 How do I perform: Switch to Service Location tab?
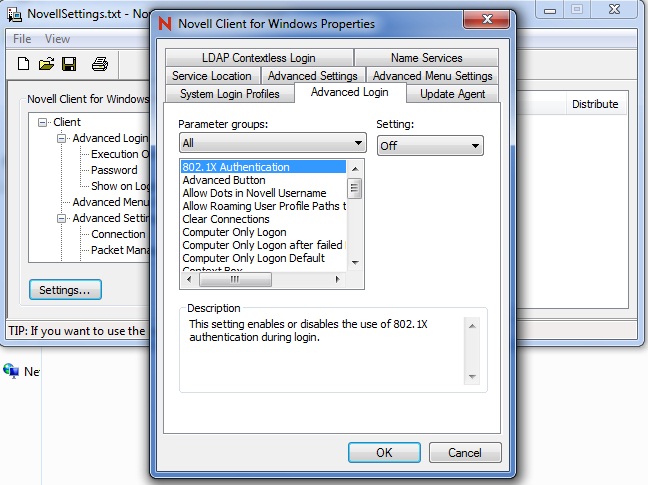pos(212,76)
